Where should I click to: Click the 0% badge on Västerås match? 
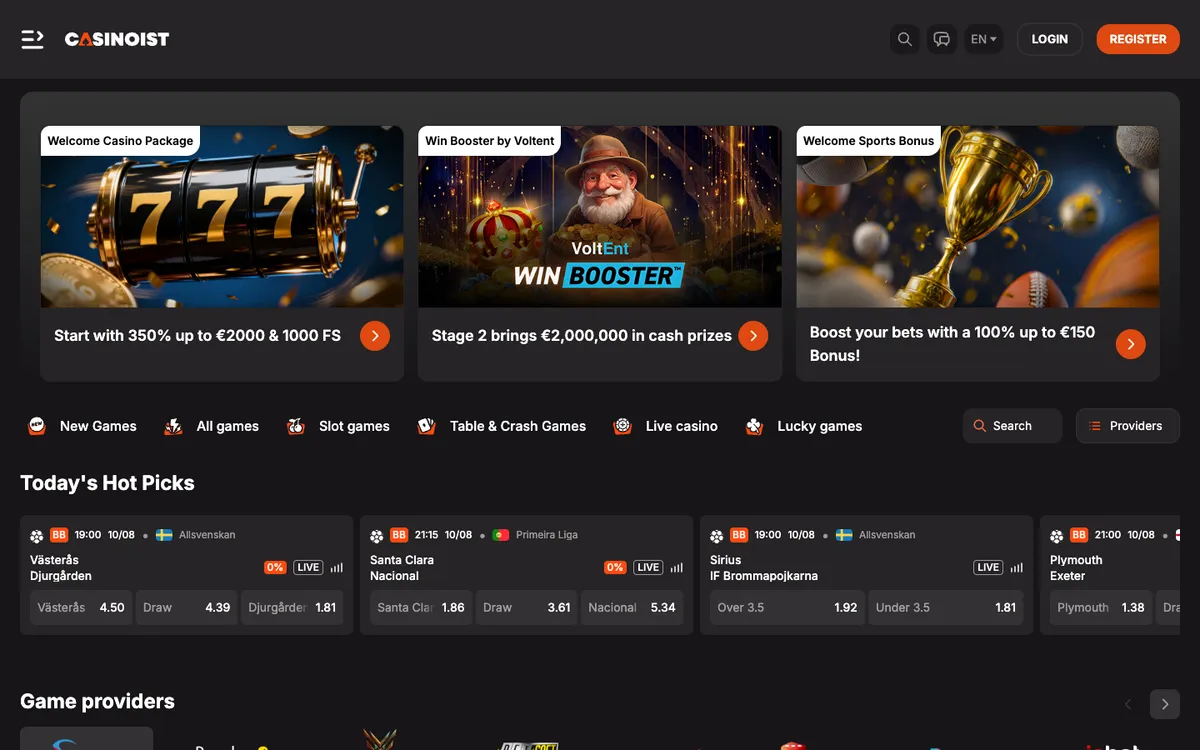tap(275, 567)
